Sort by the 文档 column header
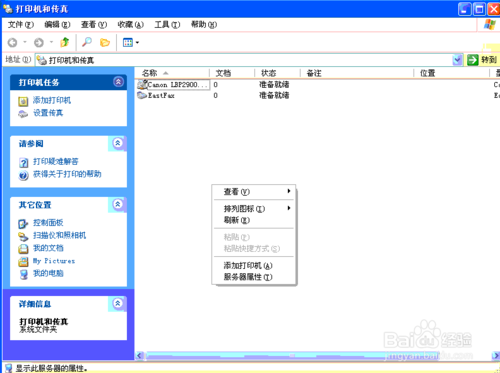 [x=232, y=73]
